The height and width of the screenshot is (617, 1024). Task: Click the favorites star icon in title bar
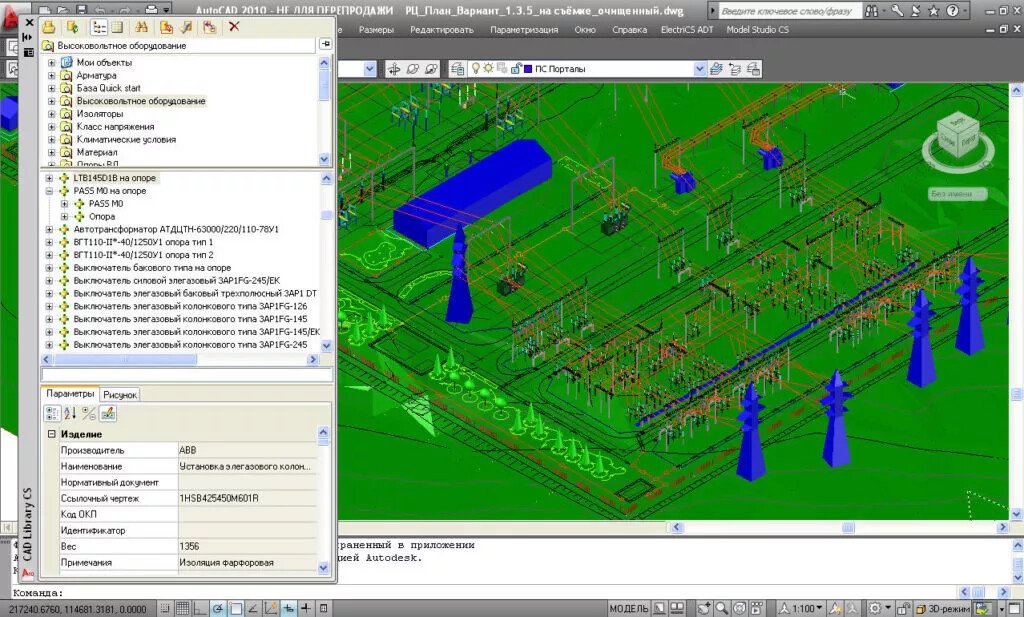933,10
